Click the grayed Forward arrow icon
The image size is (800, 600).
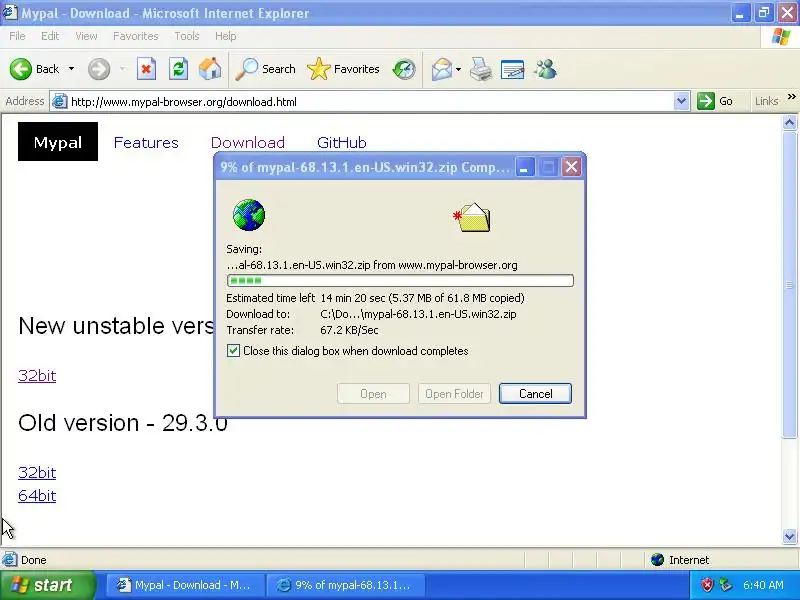click(98, 69)
